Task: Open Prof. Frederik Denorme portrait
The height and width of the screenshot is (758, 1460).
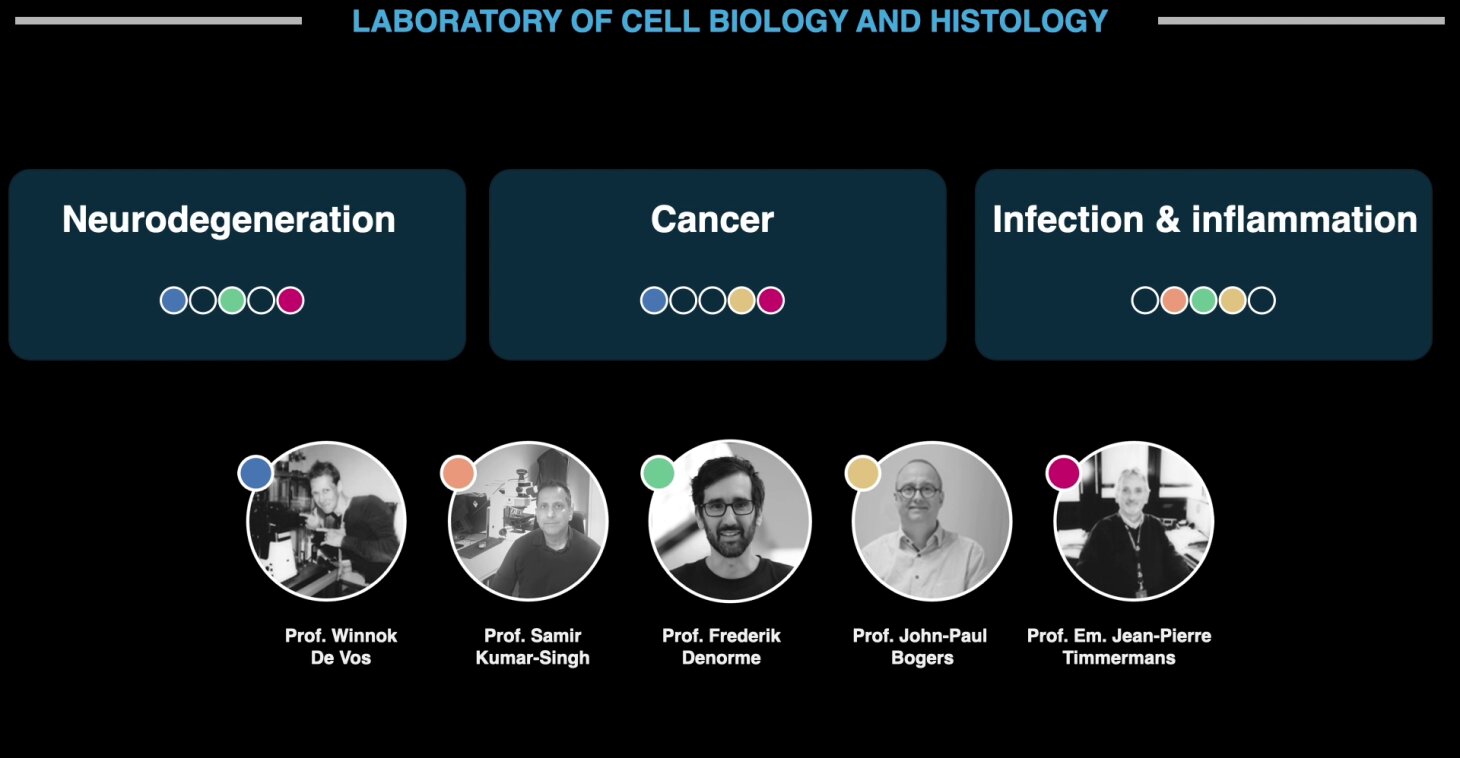Action: pyautogui.click(x=729, y=521)
